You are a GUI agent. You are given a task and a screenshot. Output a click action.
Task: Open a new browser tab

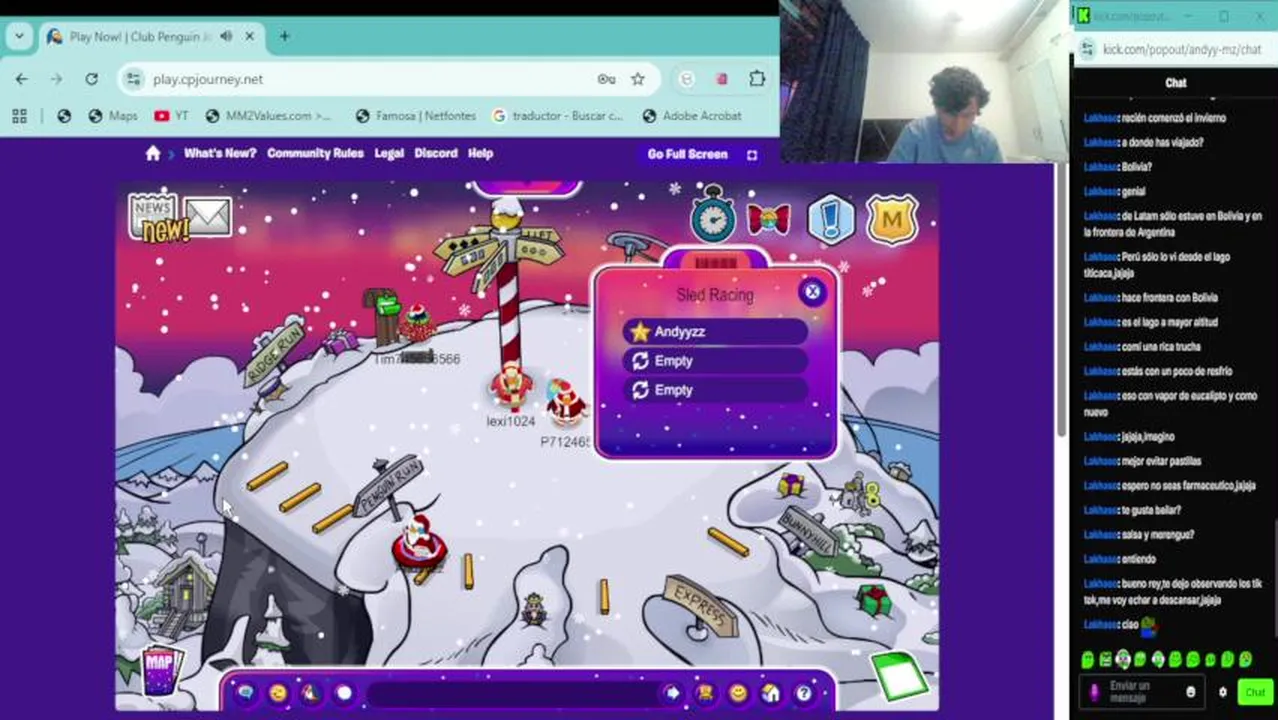tap(284, 36)
